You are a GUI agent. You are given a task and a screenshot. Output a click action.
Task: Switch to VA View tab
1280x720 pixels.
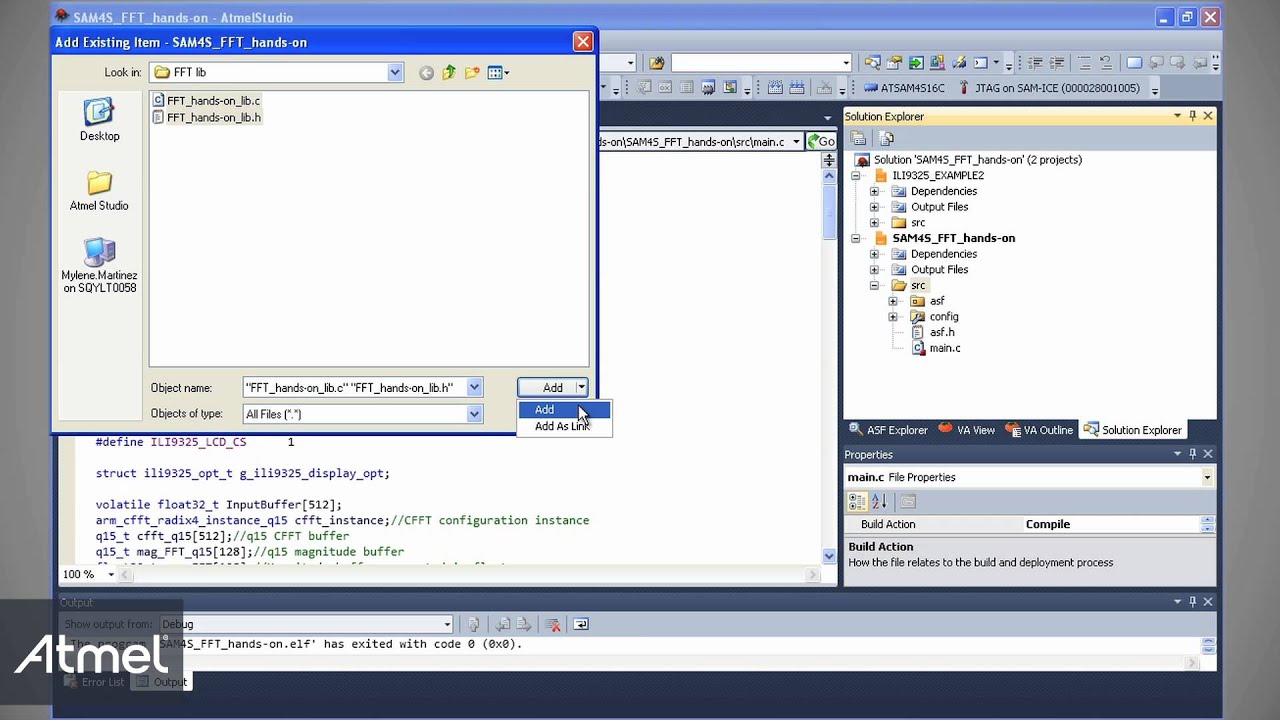pos(966,430)
